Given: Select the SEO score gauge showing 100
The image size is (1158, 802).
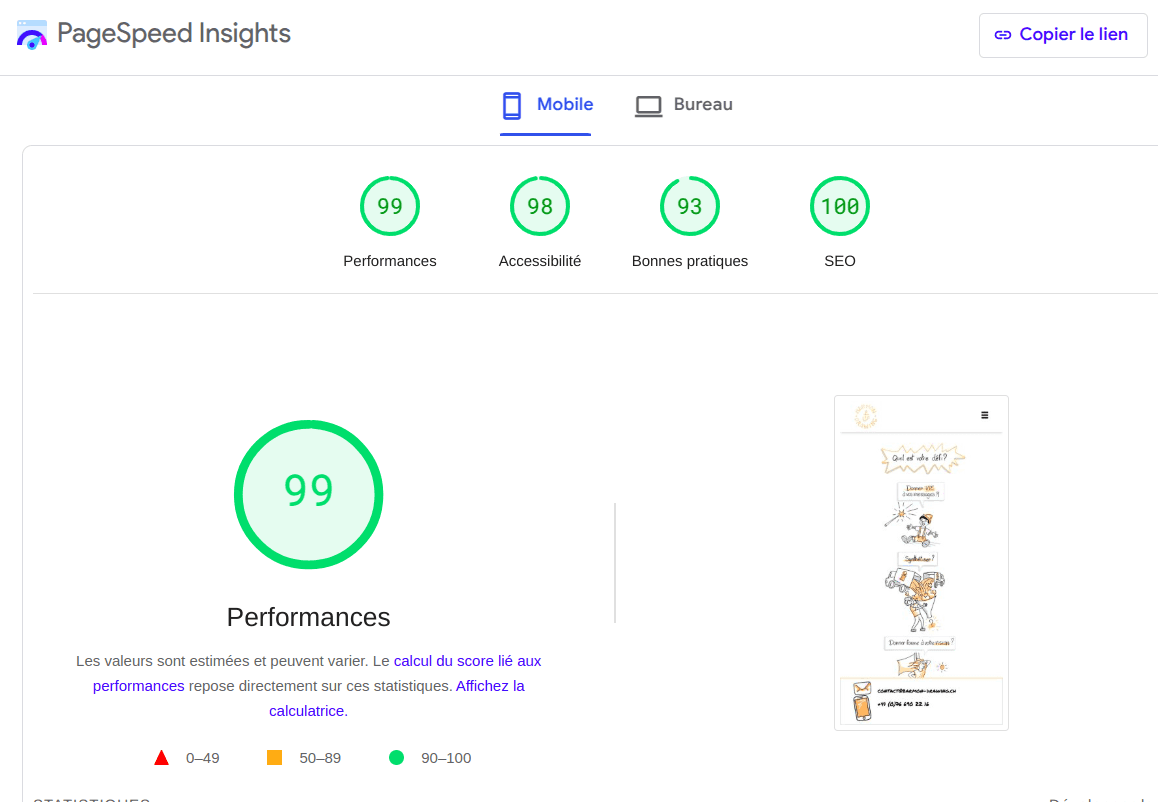Looking at the screenshot, I should click(x=840, y=206).
